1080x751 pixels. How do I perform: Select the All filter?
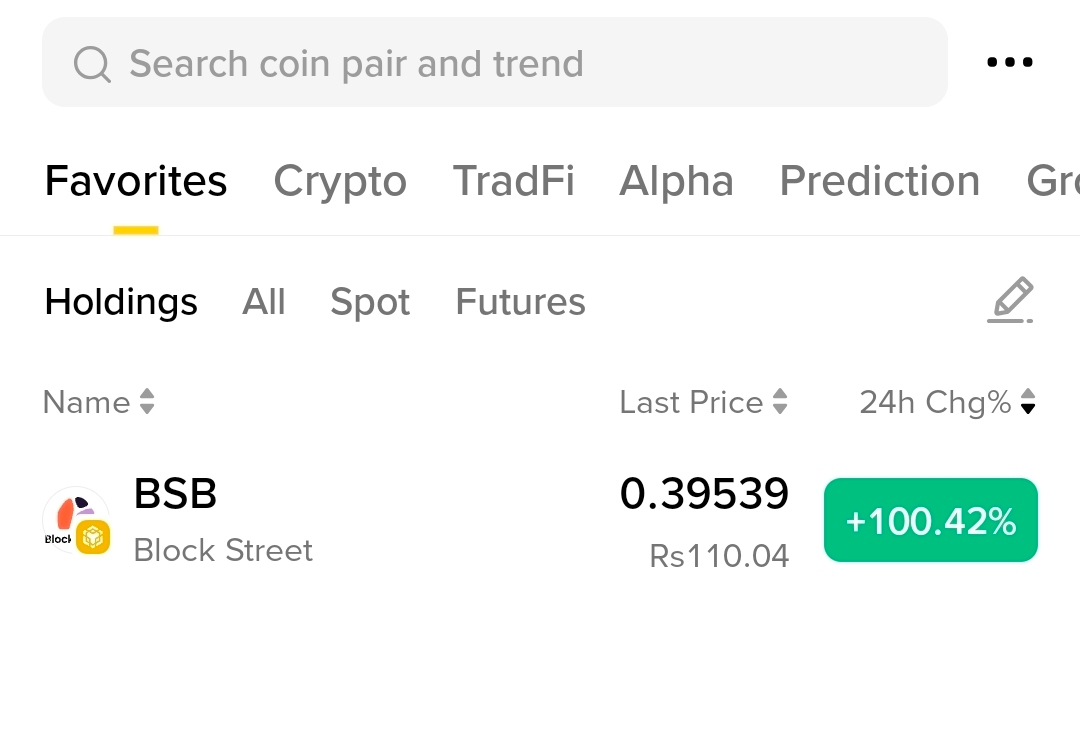tap(264, 302)
